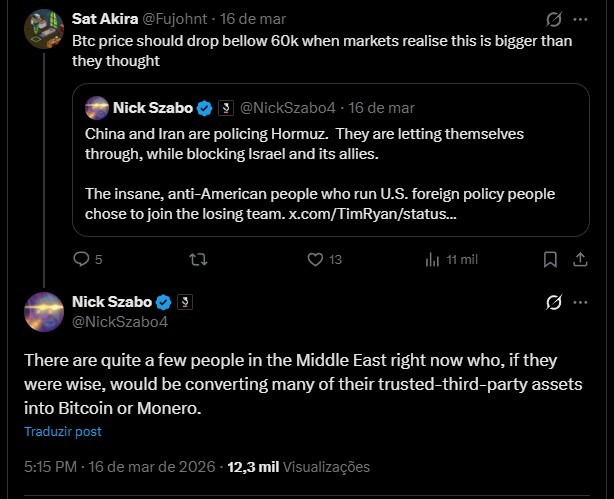614x499 pixels.
Task: Reply to Sat Akira's tweet
Action: click(x=83, y=259)
